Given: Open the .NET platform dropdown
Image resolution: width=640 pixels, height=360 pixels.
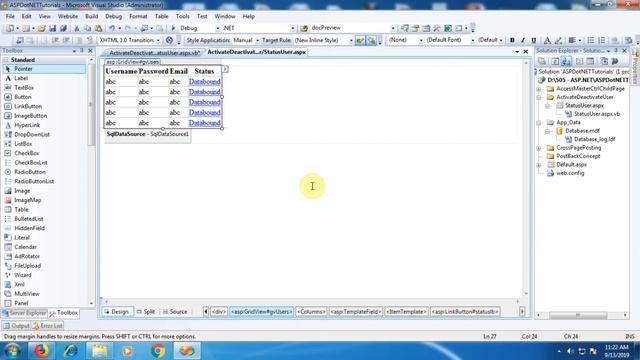Looking at the screenshot, I should 293,28.
